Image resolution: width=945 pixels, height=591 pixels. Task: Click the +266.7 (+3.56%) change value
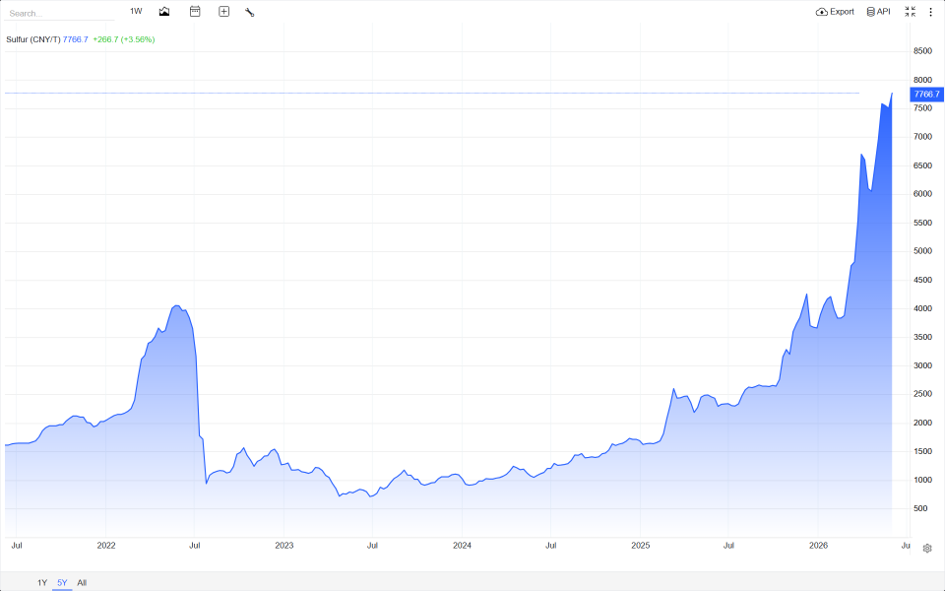click(124, 39)
